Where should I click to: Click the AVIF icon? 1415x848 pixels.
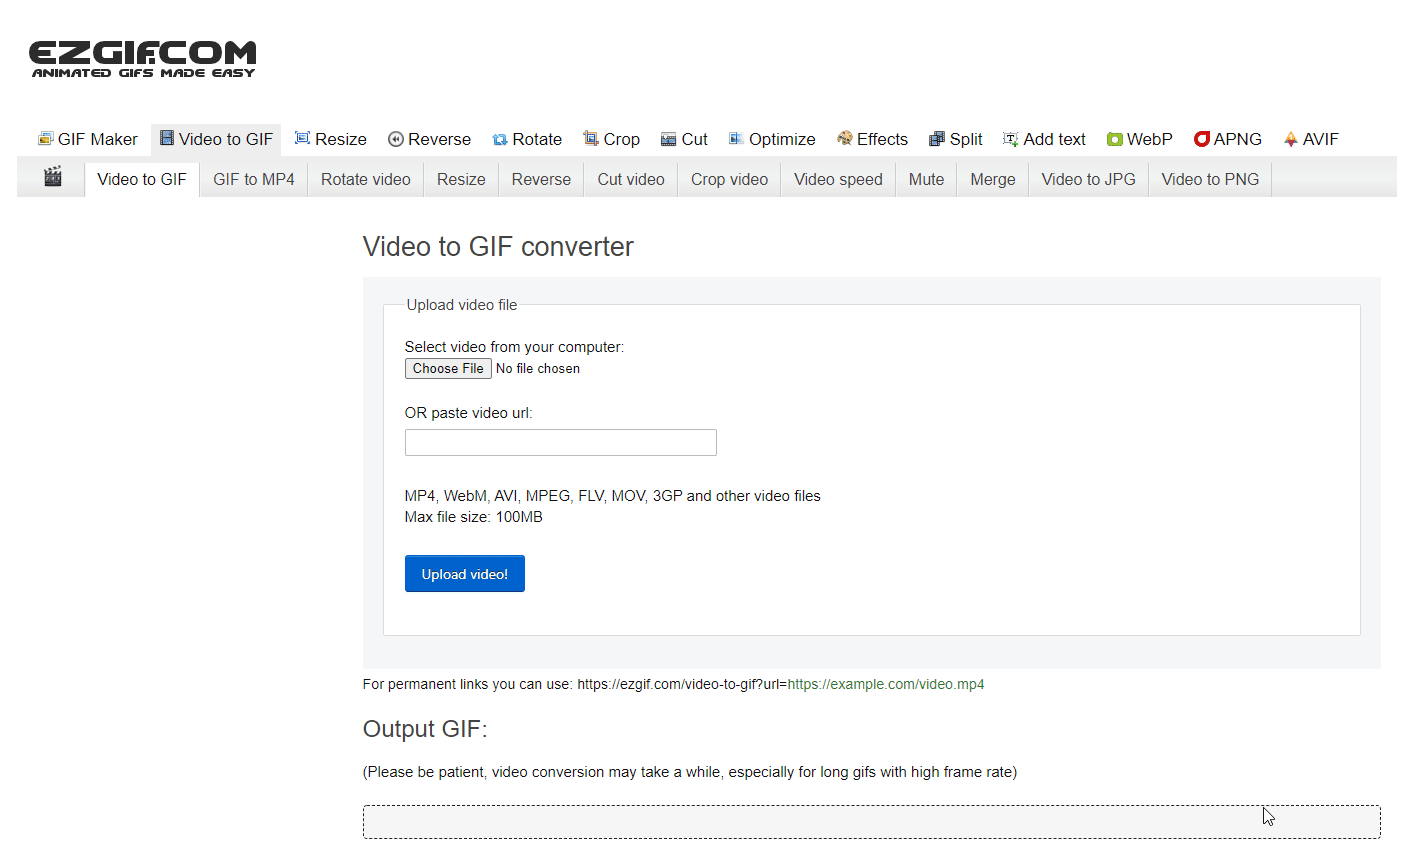point(1291,139)
